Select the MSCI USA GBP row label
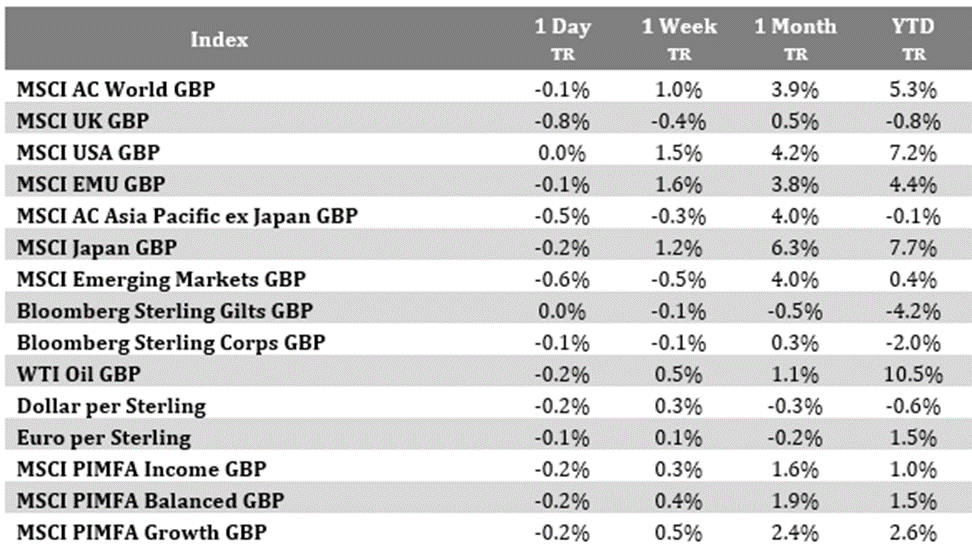972x553 pixels. pos(88,152)
